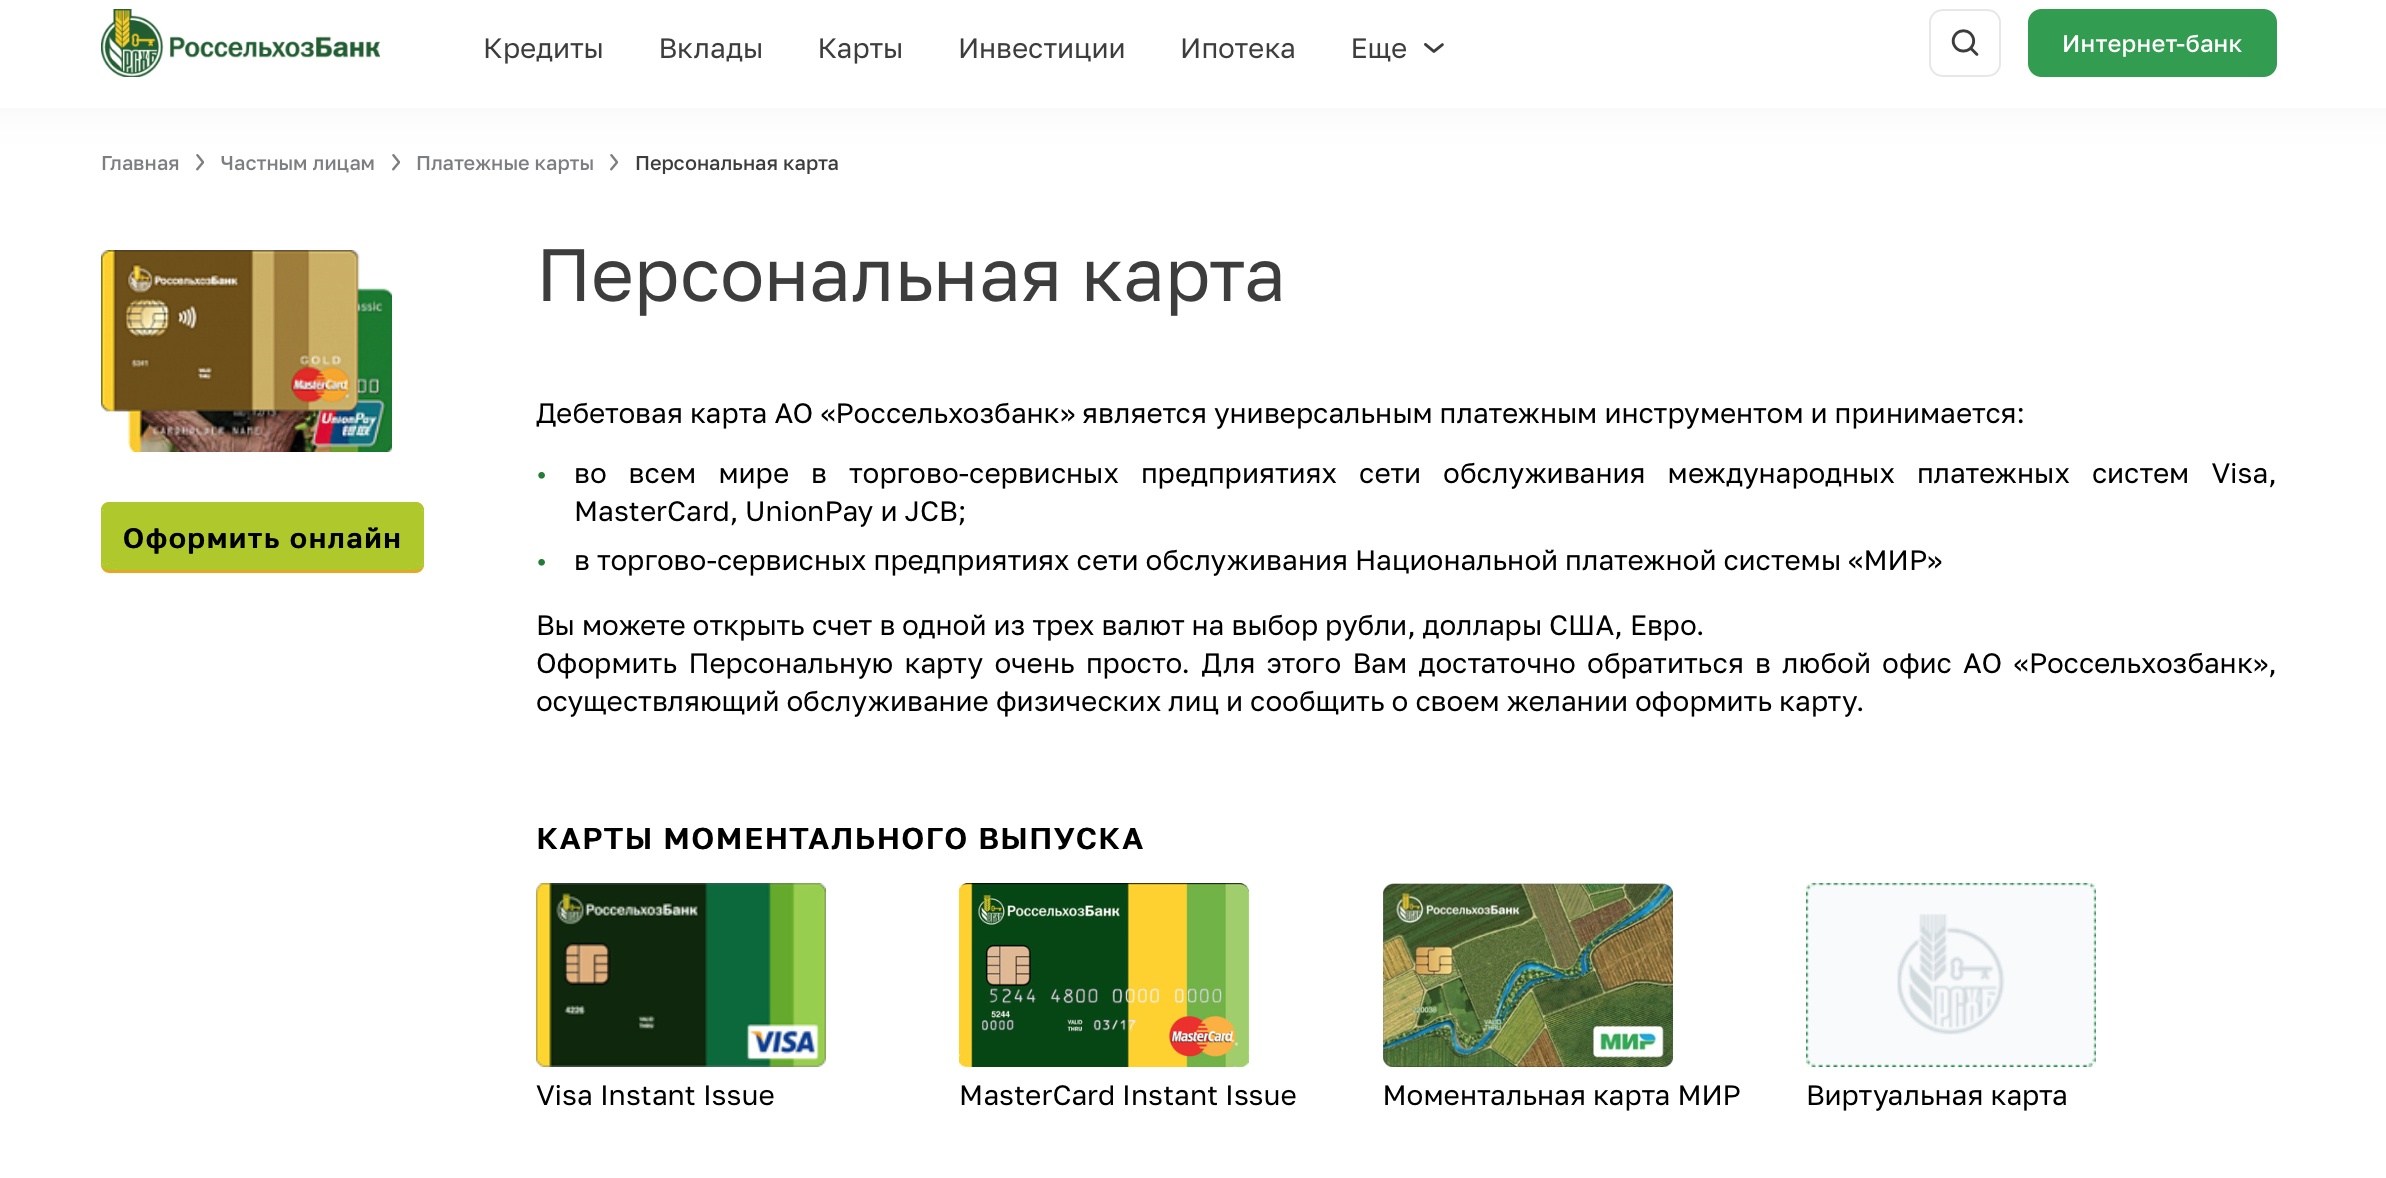This screenshot has height=1178, width=2386.
Task: Click КАРТЫ МОМЕНТАЛЬНОГО ВЫПУСКА heading
Action: click(x=839, y=838)
